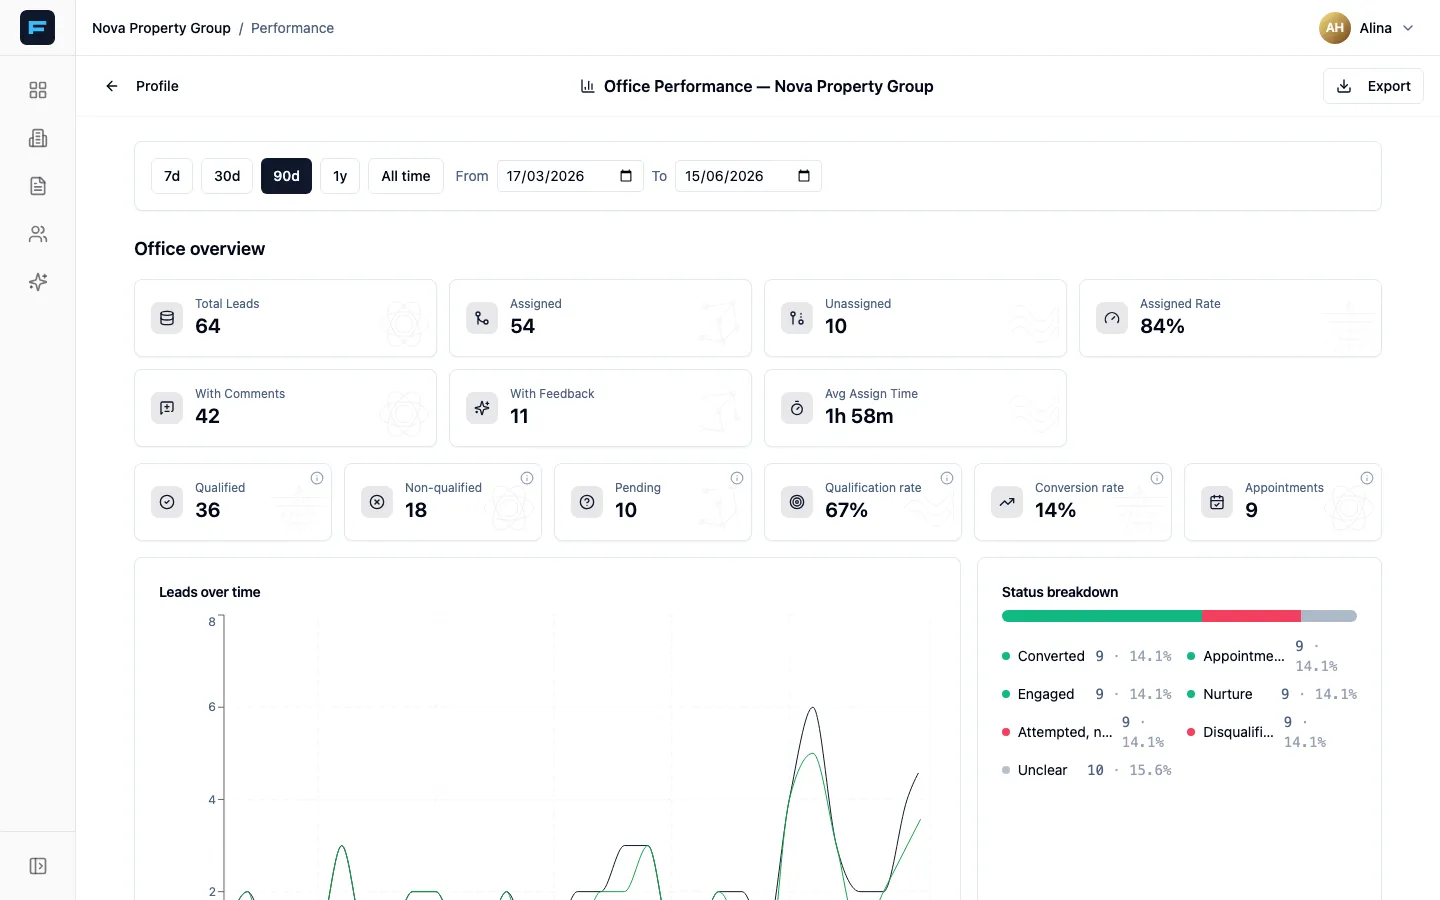Click the bar chart icon beside Office Performance

click(x=588, y=86)
